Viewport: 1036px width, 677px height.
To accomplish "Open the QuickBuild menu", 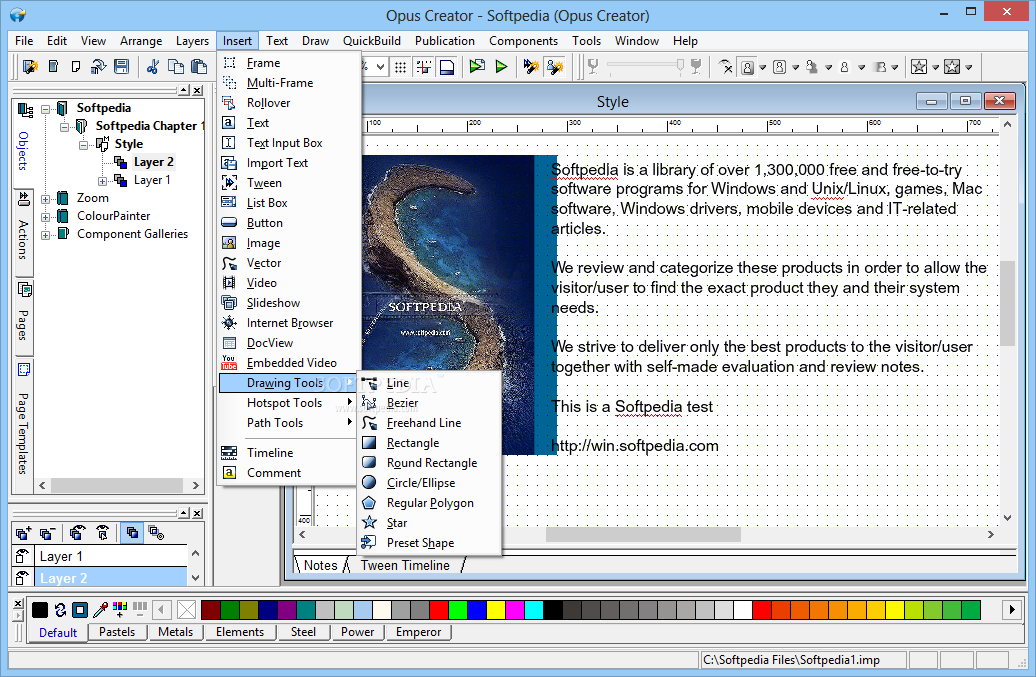I will (371, 41).
